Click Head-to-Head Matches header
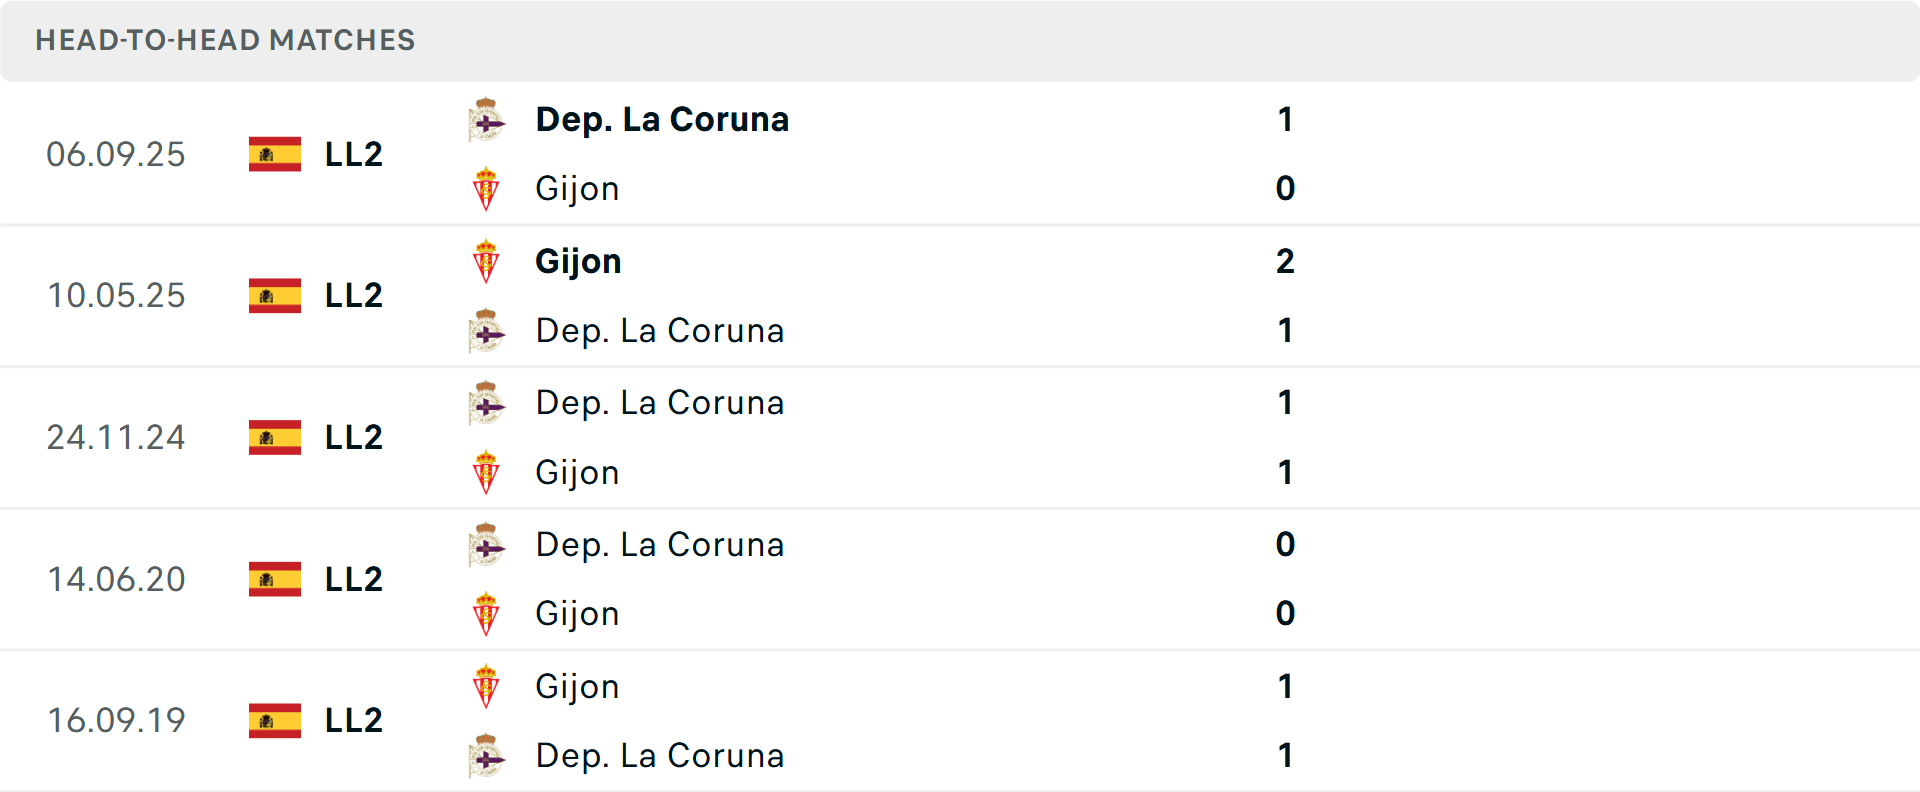 (x=225, y=40)
